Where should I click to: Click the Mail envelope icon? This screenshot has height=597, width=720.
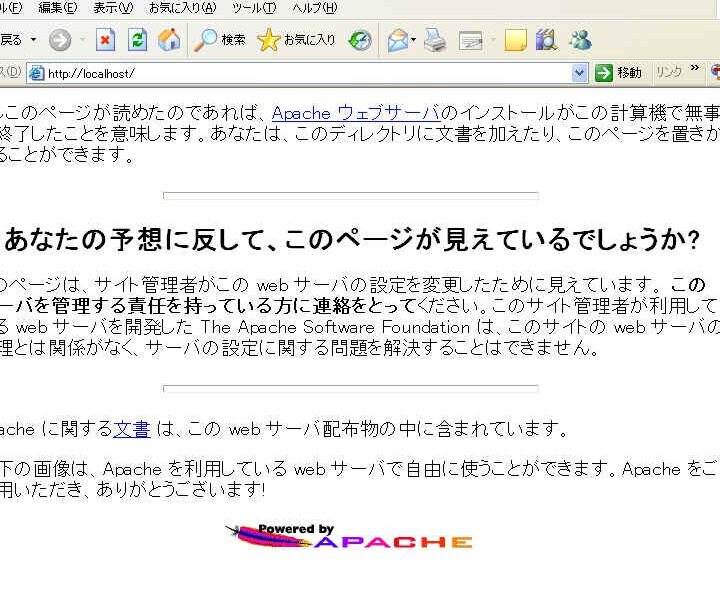point(398,40)
